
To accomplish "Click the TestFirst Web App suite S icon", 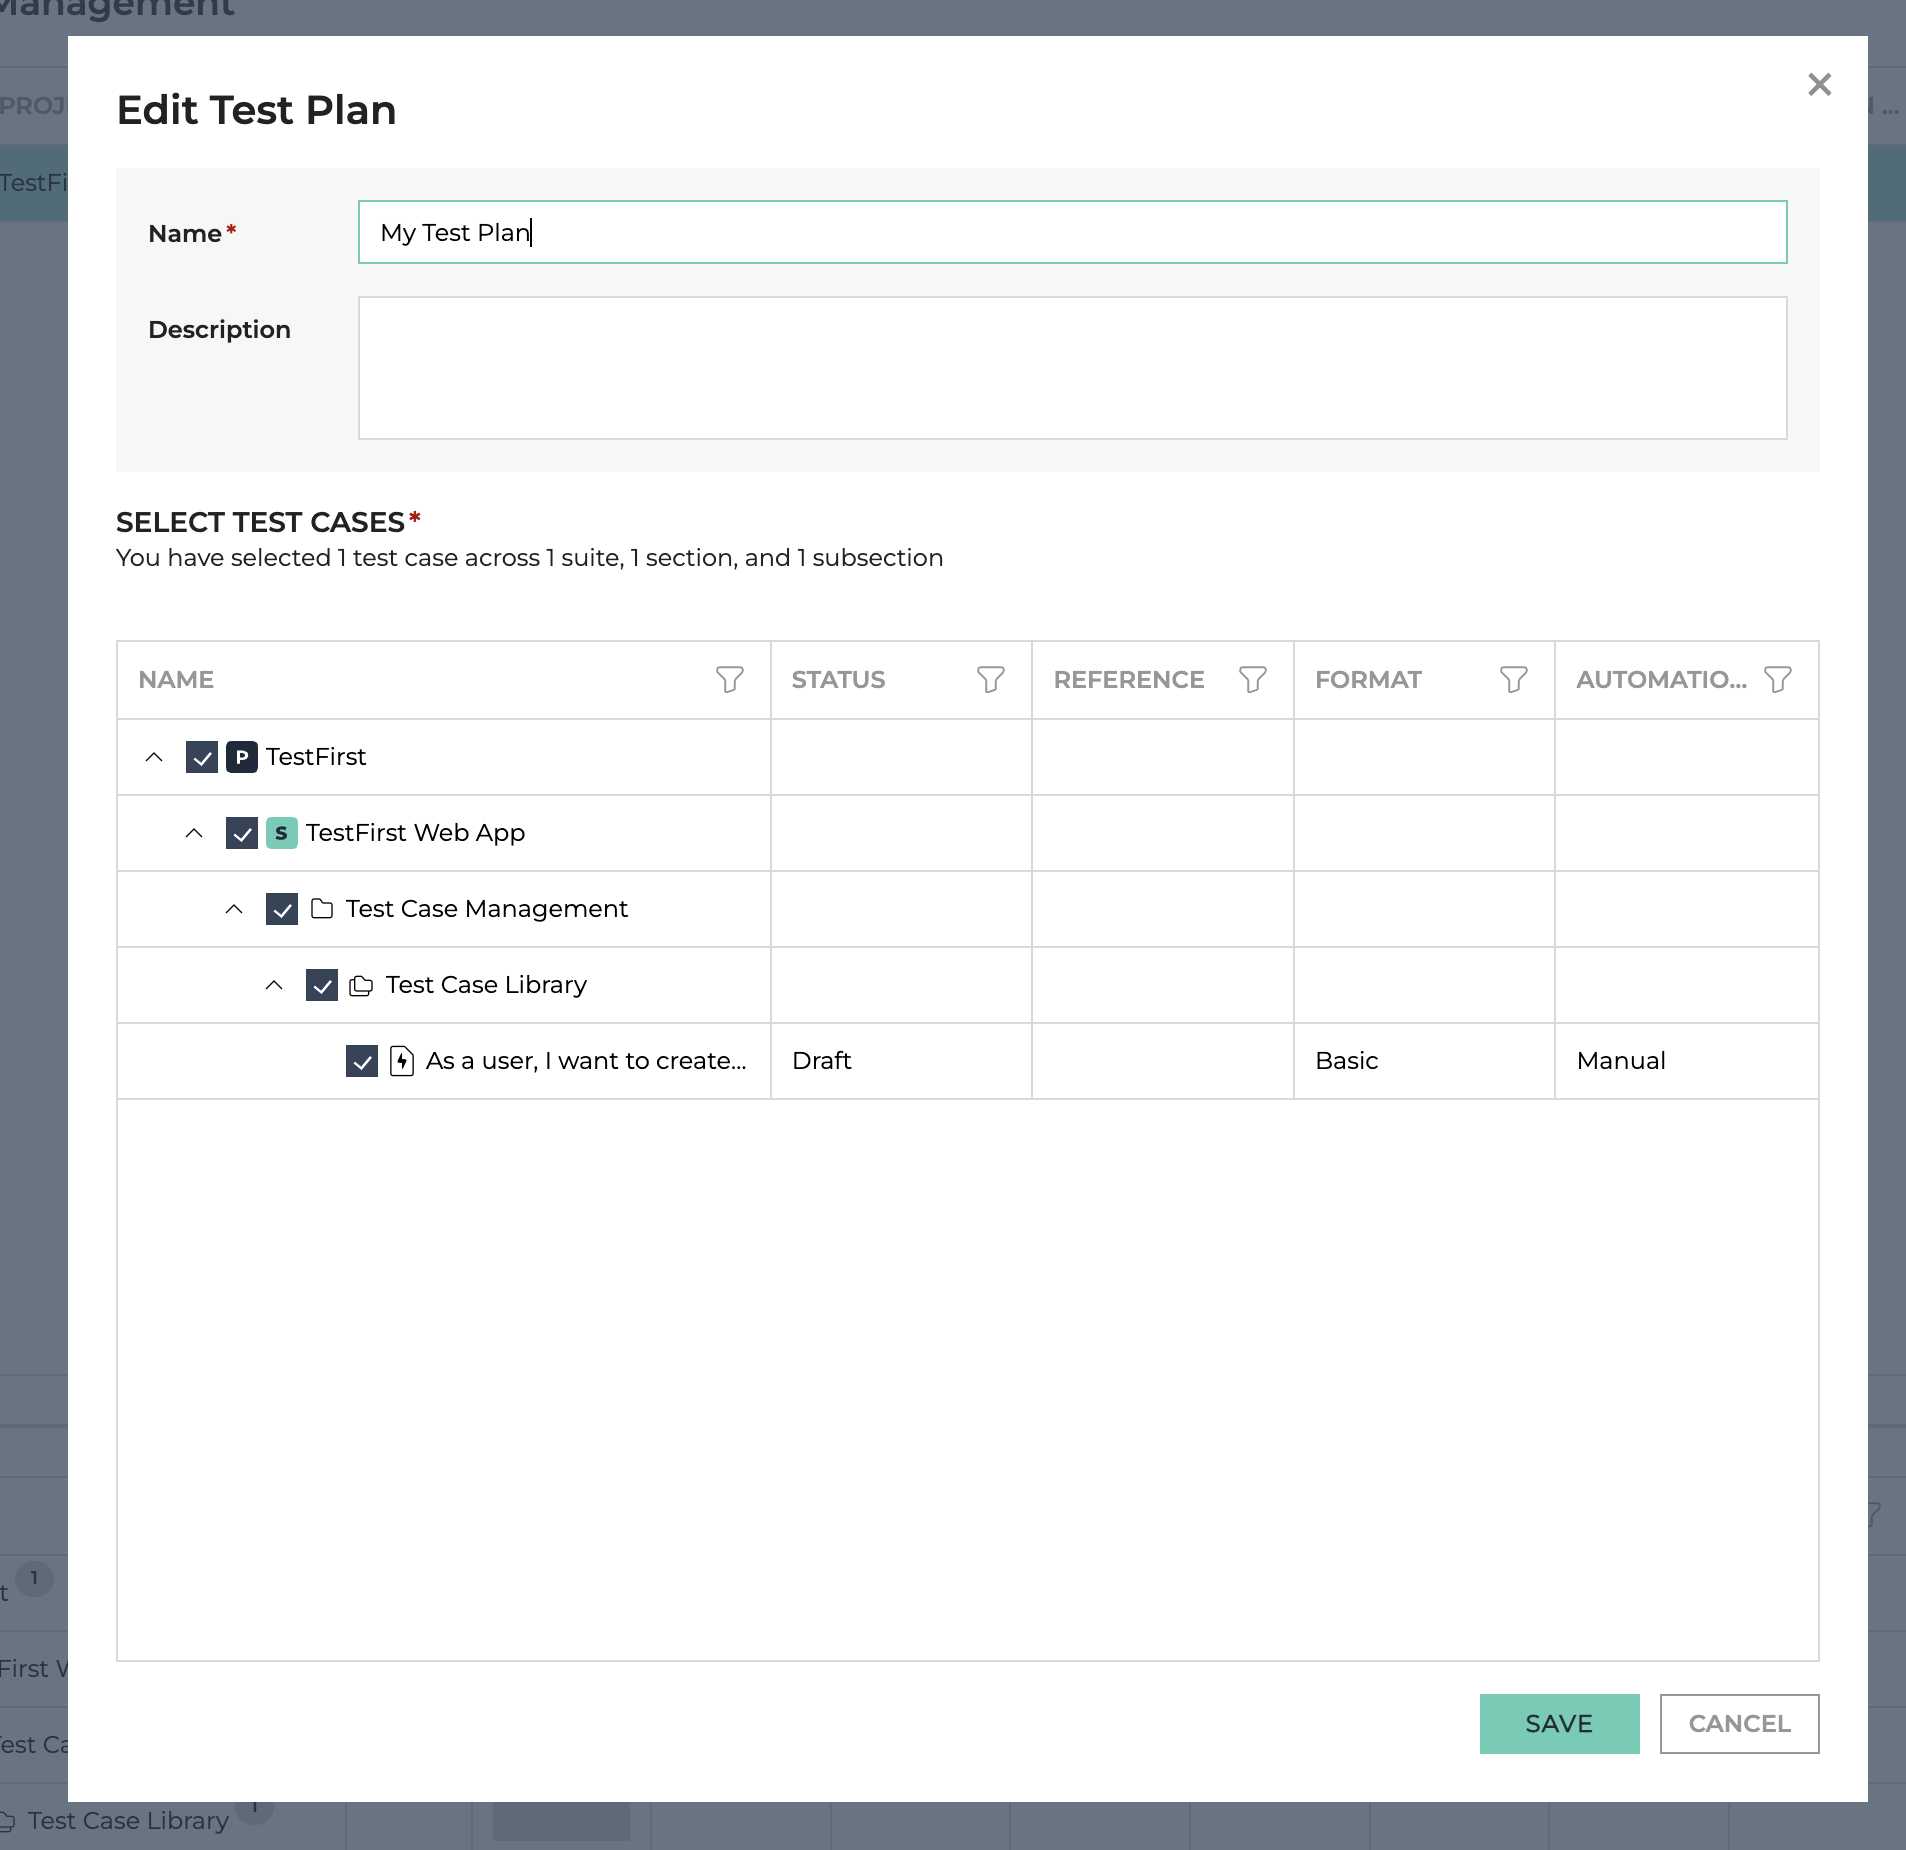I will (x=282, y=833).
